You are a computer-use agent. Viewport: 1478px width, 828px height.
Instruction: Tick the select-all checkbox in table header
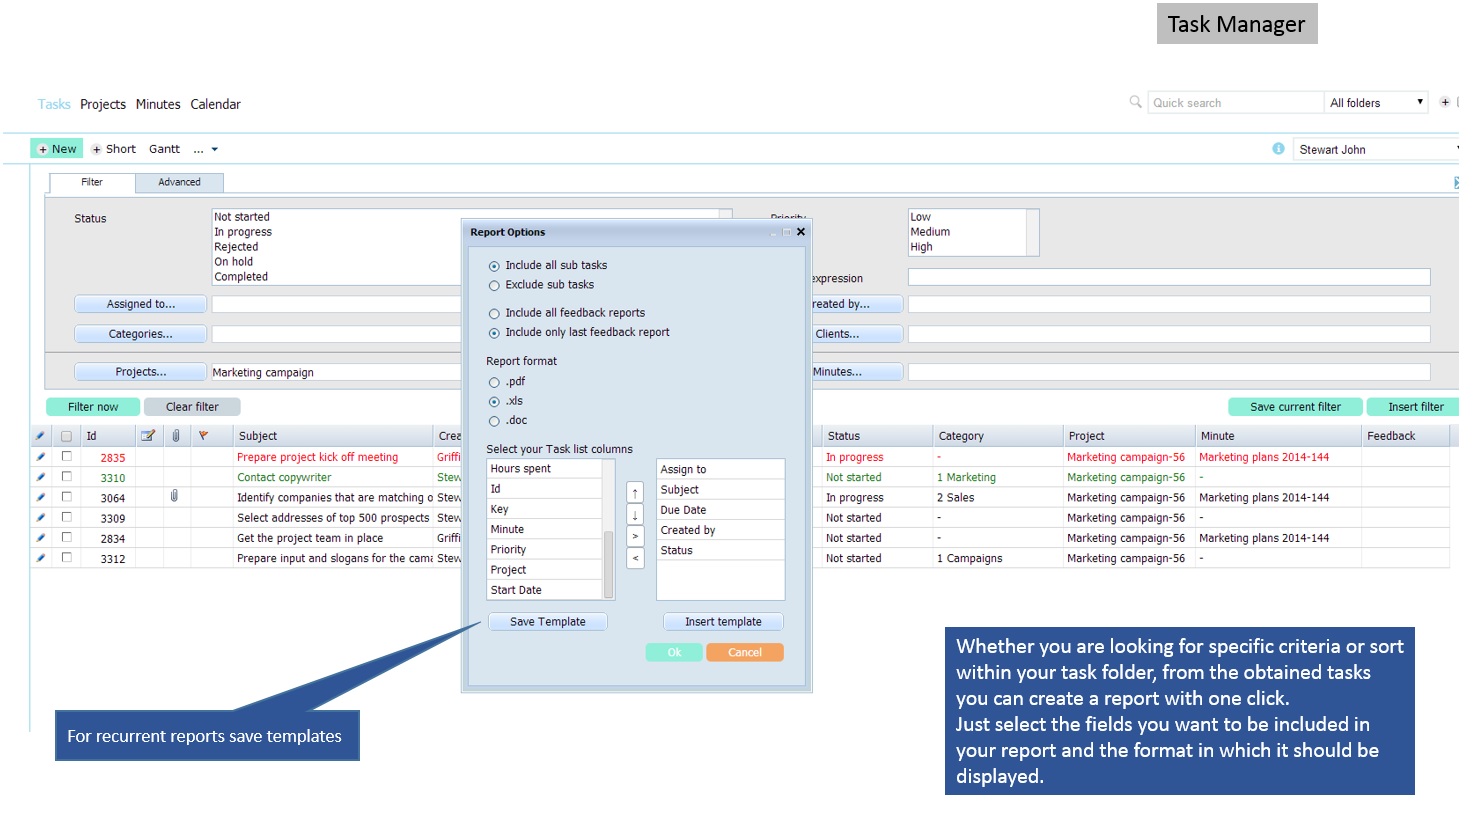tap(67, 436)
